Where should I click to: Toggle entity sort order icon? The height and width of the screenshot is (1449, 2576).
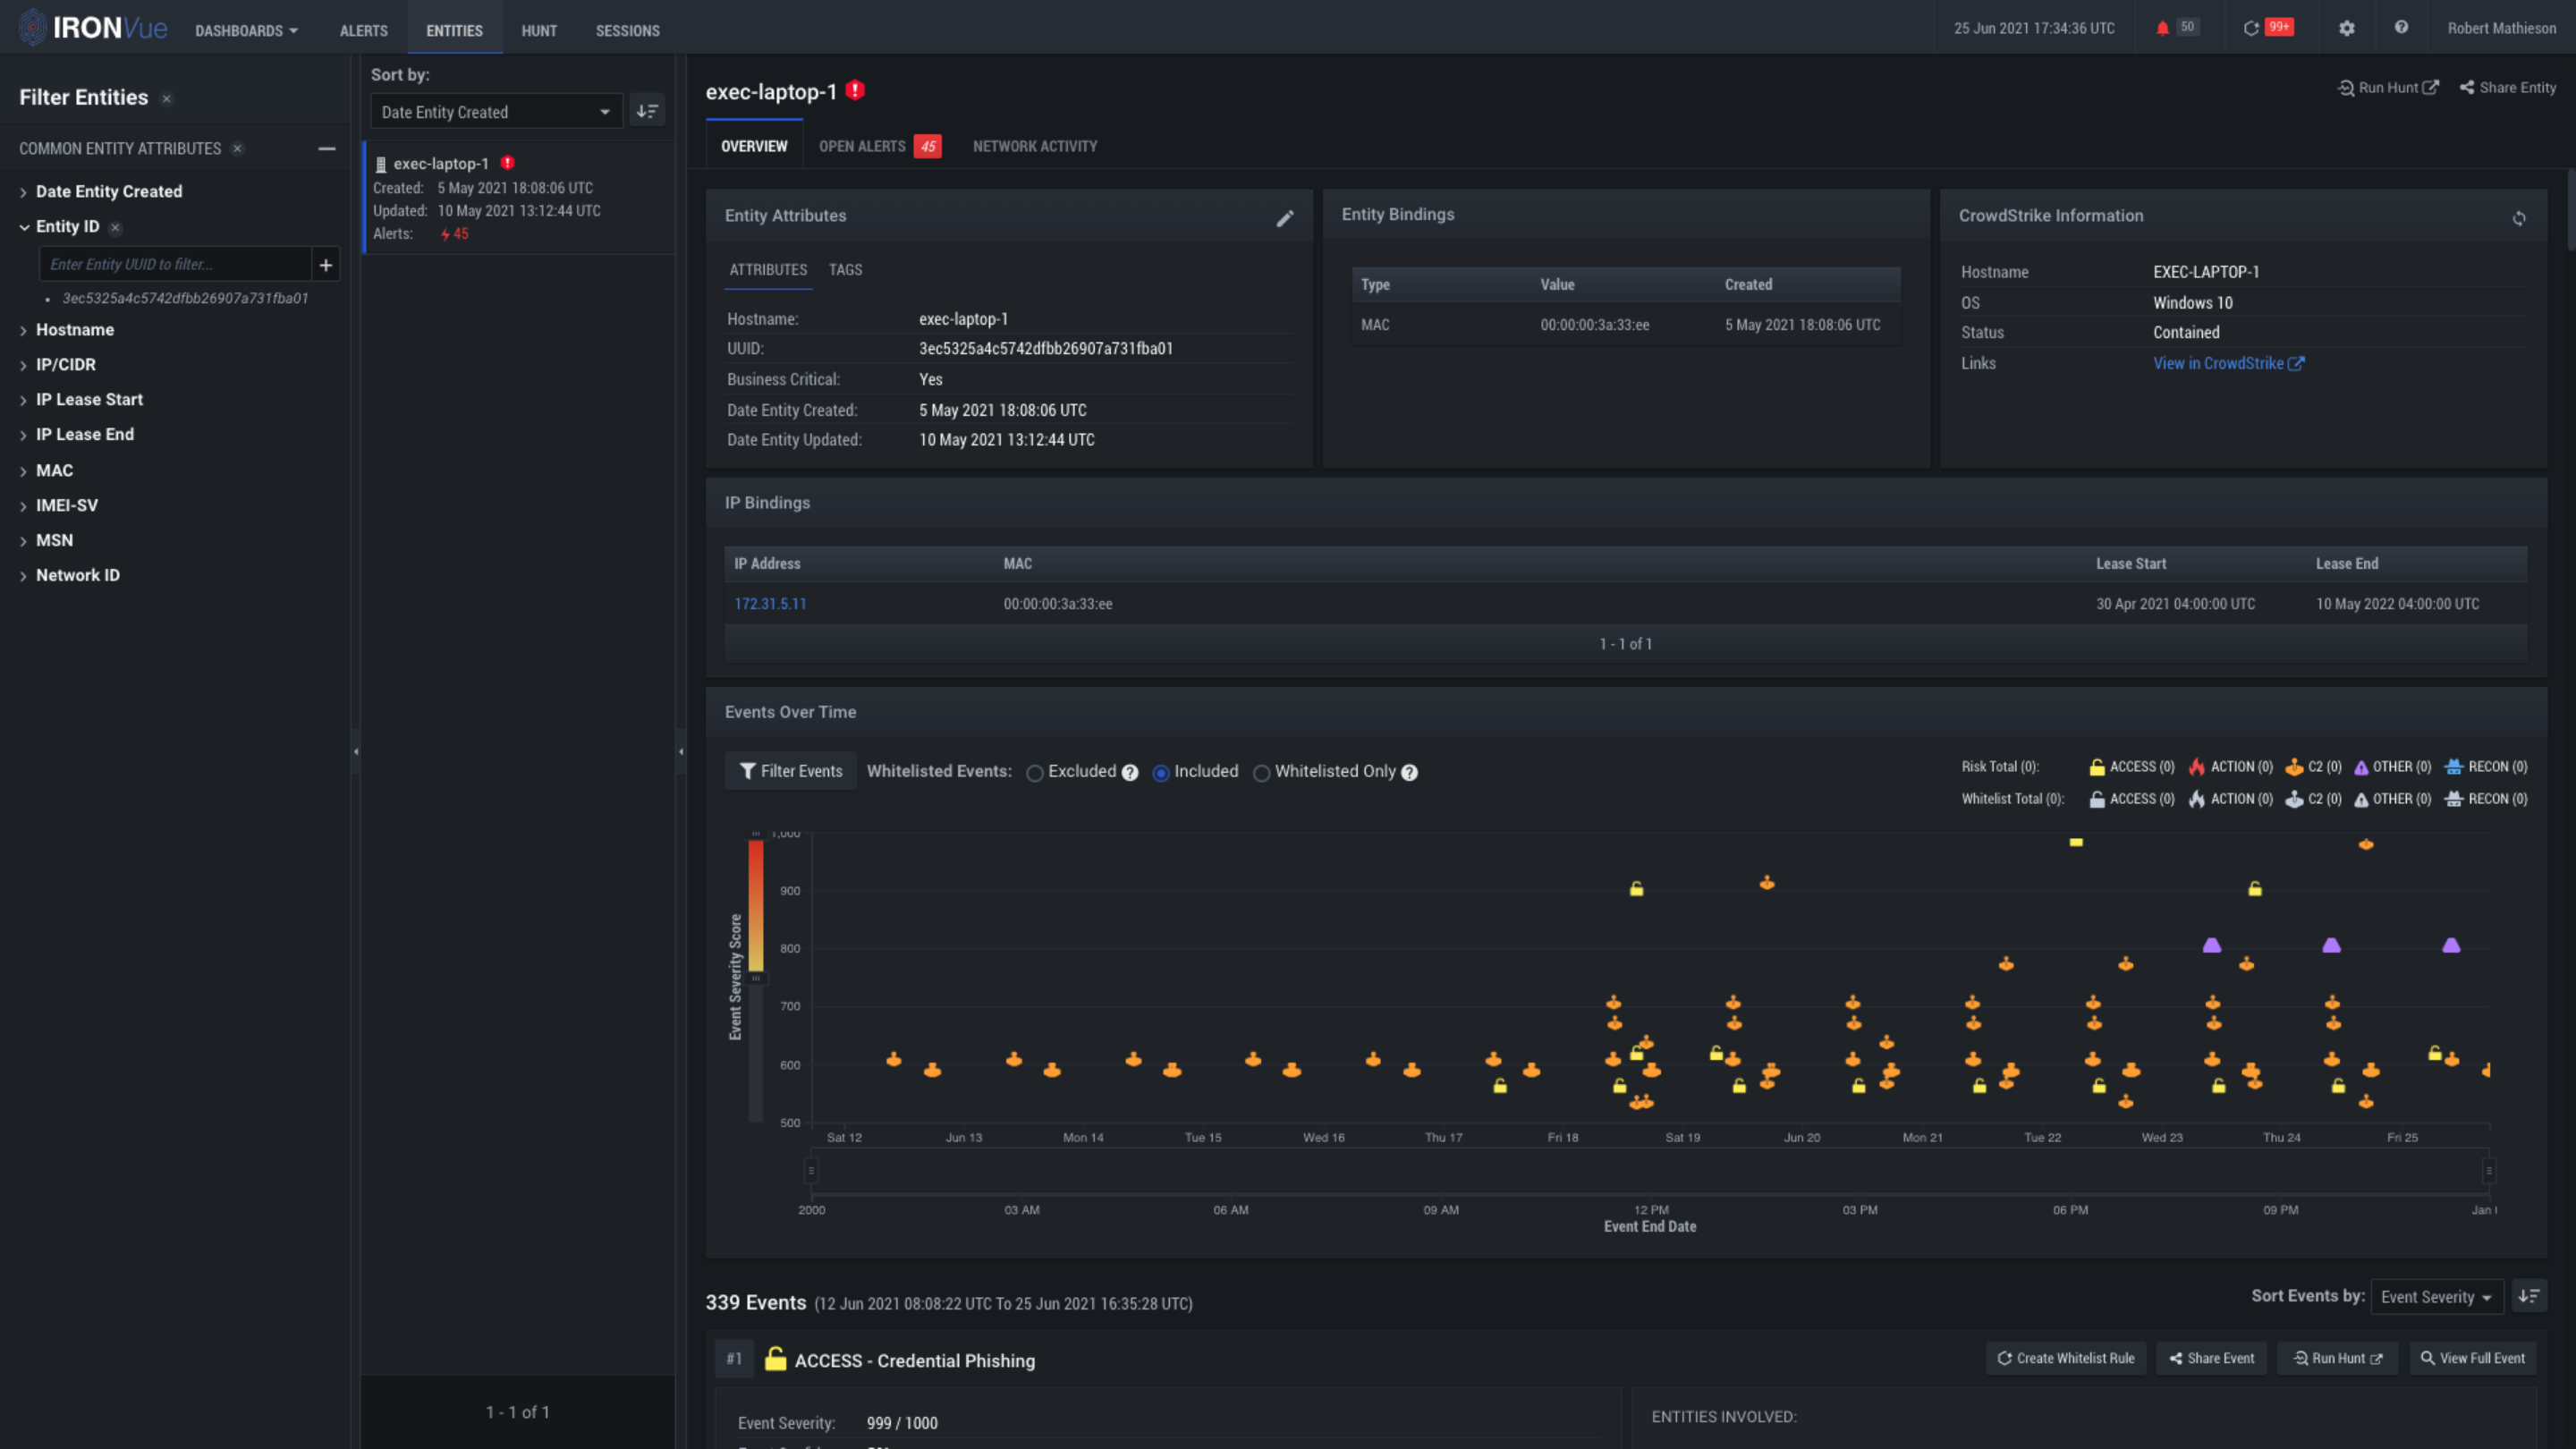pos(647,111)
